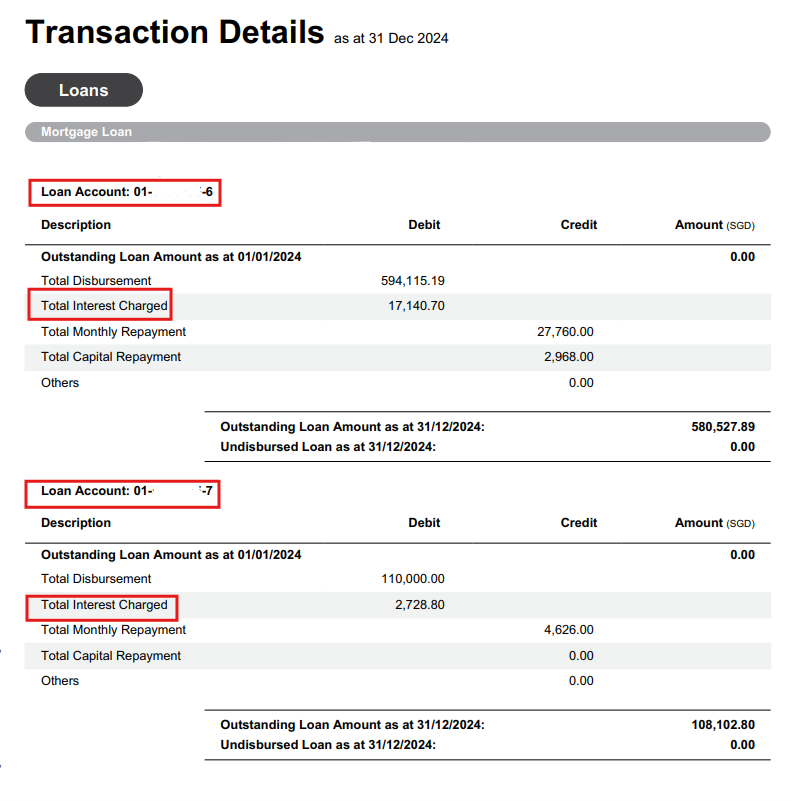Image resolution: width=792 pixels, height=801 pixels.
Task: Click Total Capital Repayment label beside 2,968.00
Action: [x=111, y=357]
